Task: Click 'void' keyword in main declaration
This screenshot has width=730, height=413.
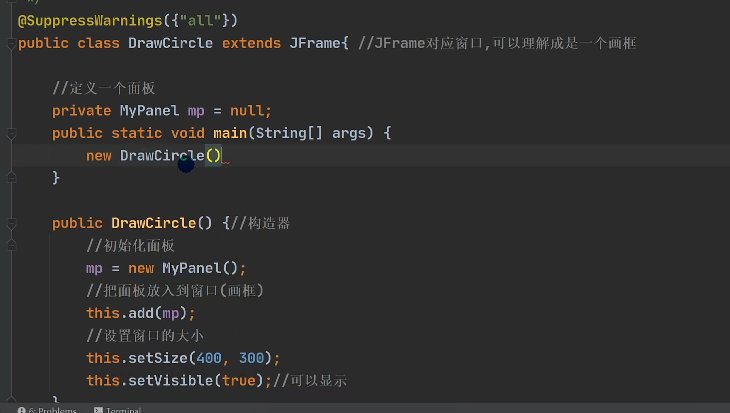Action: [188, 133]
